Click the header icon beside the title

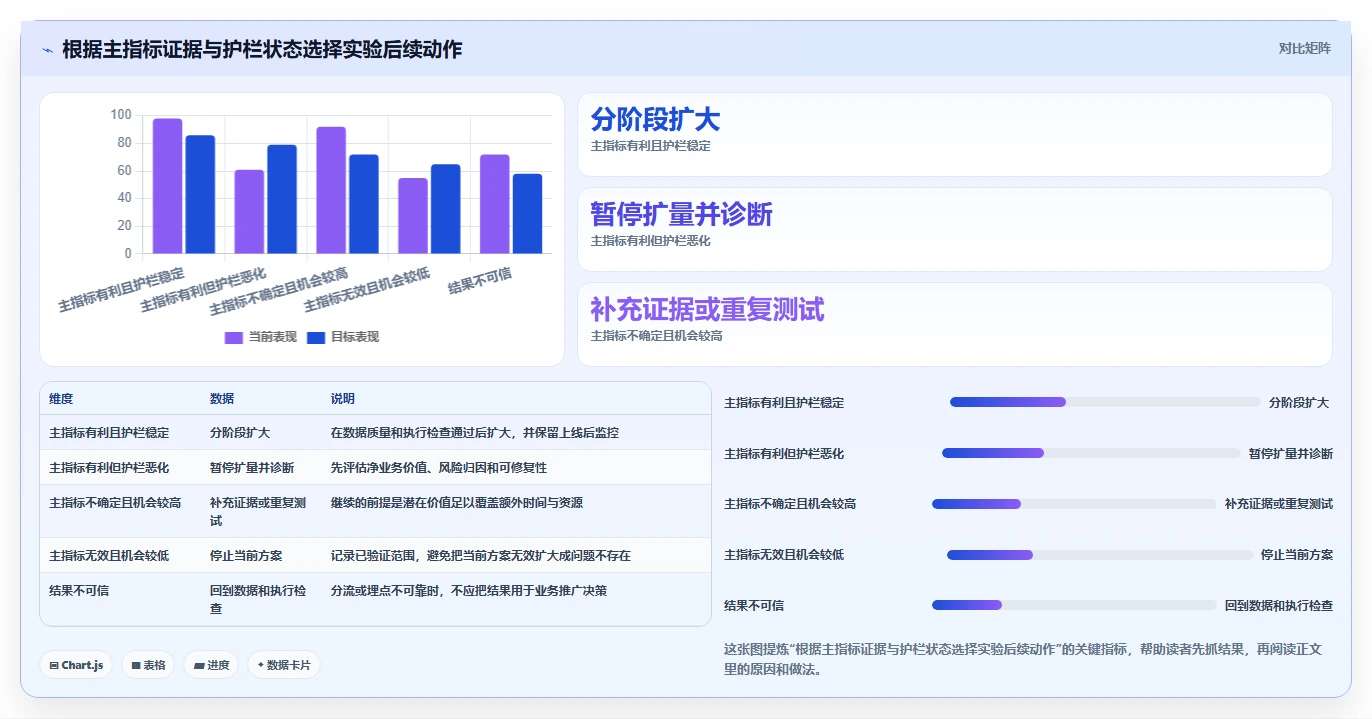tap(47, 50)
